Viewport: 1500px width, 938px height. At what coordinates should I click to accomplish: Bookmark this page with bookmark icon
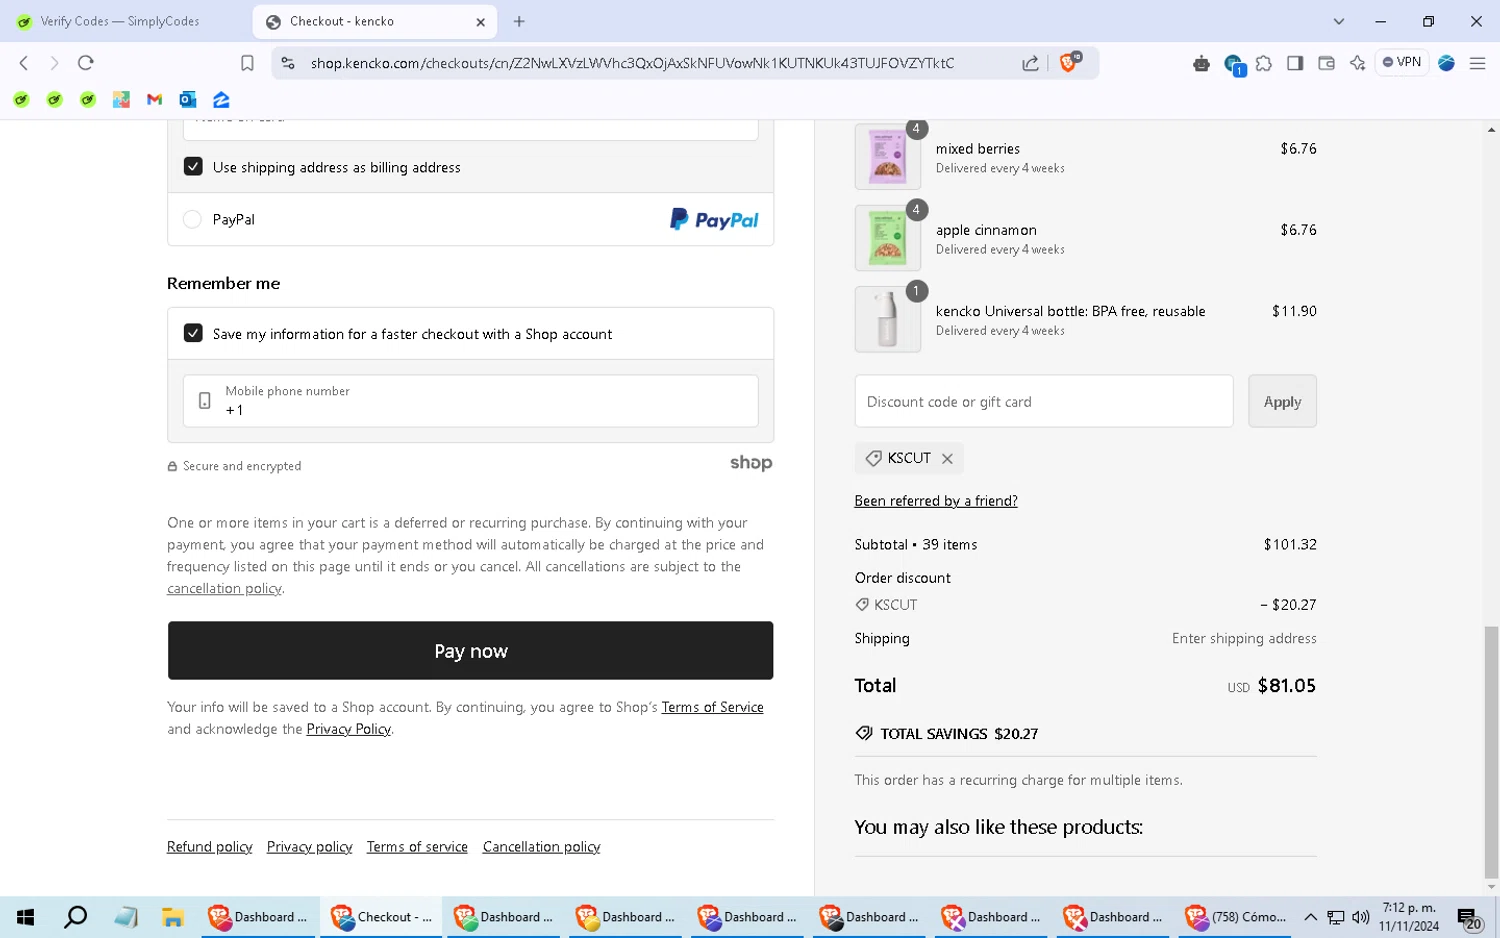click(247, 63)
